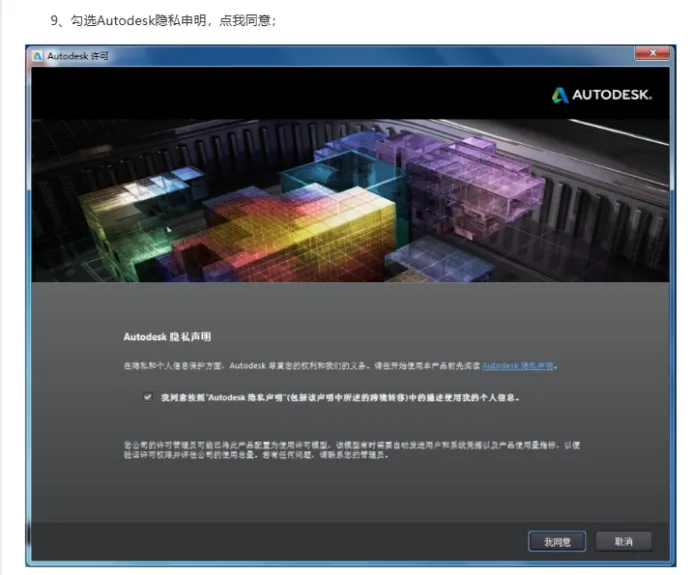The image size is (692, 575).
Task: Click the Autodesk icon in title bar
Action: coord(38,56)
